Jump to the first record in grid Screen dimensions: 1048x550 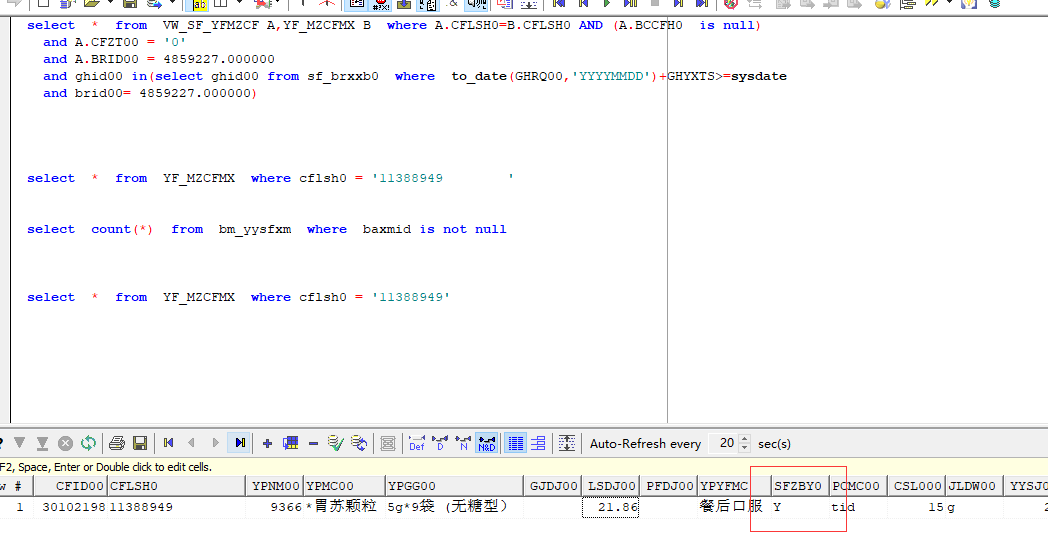tap(169, 443)
